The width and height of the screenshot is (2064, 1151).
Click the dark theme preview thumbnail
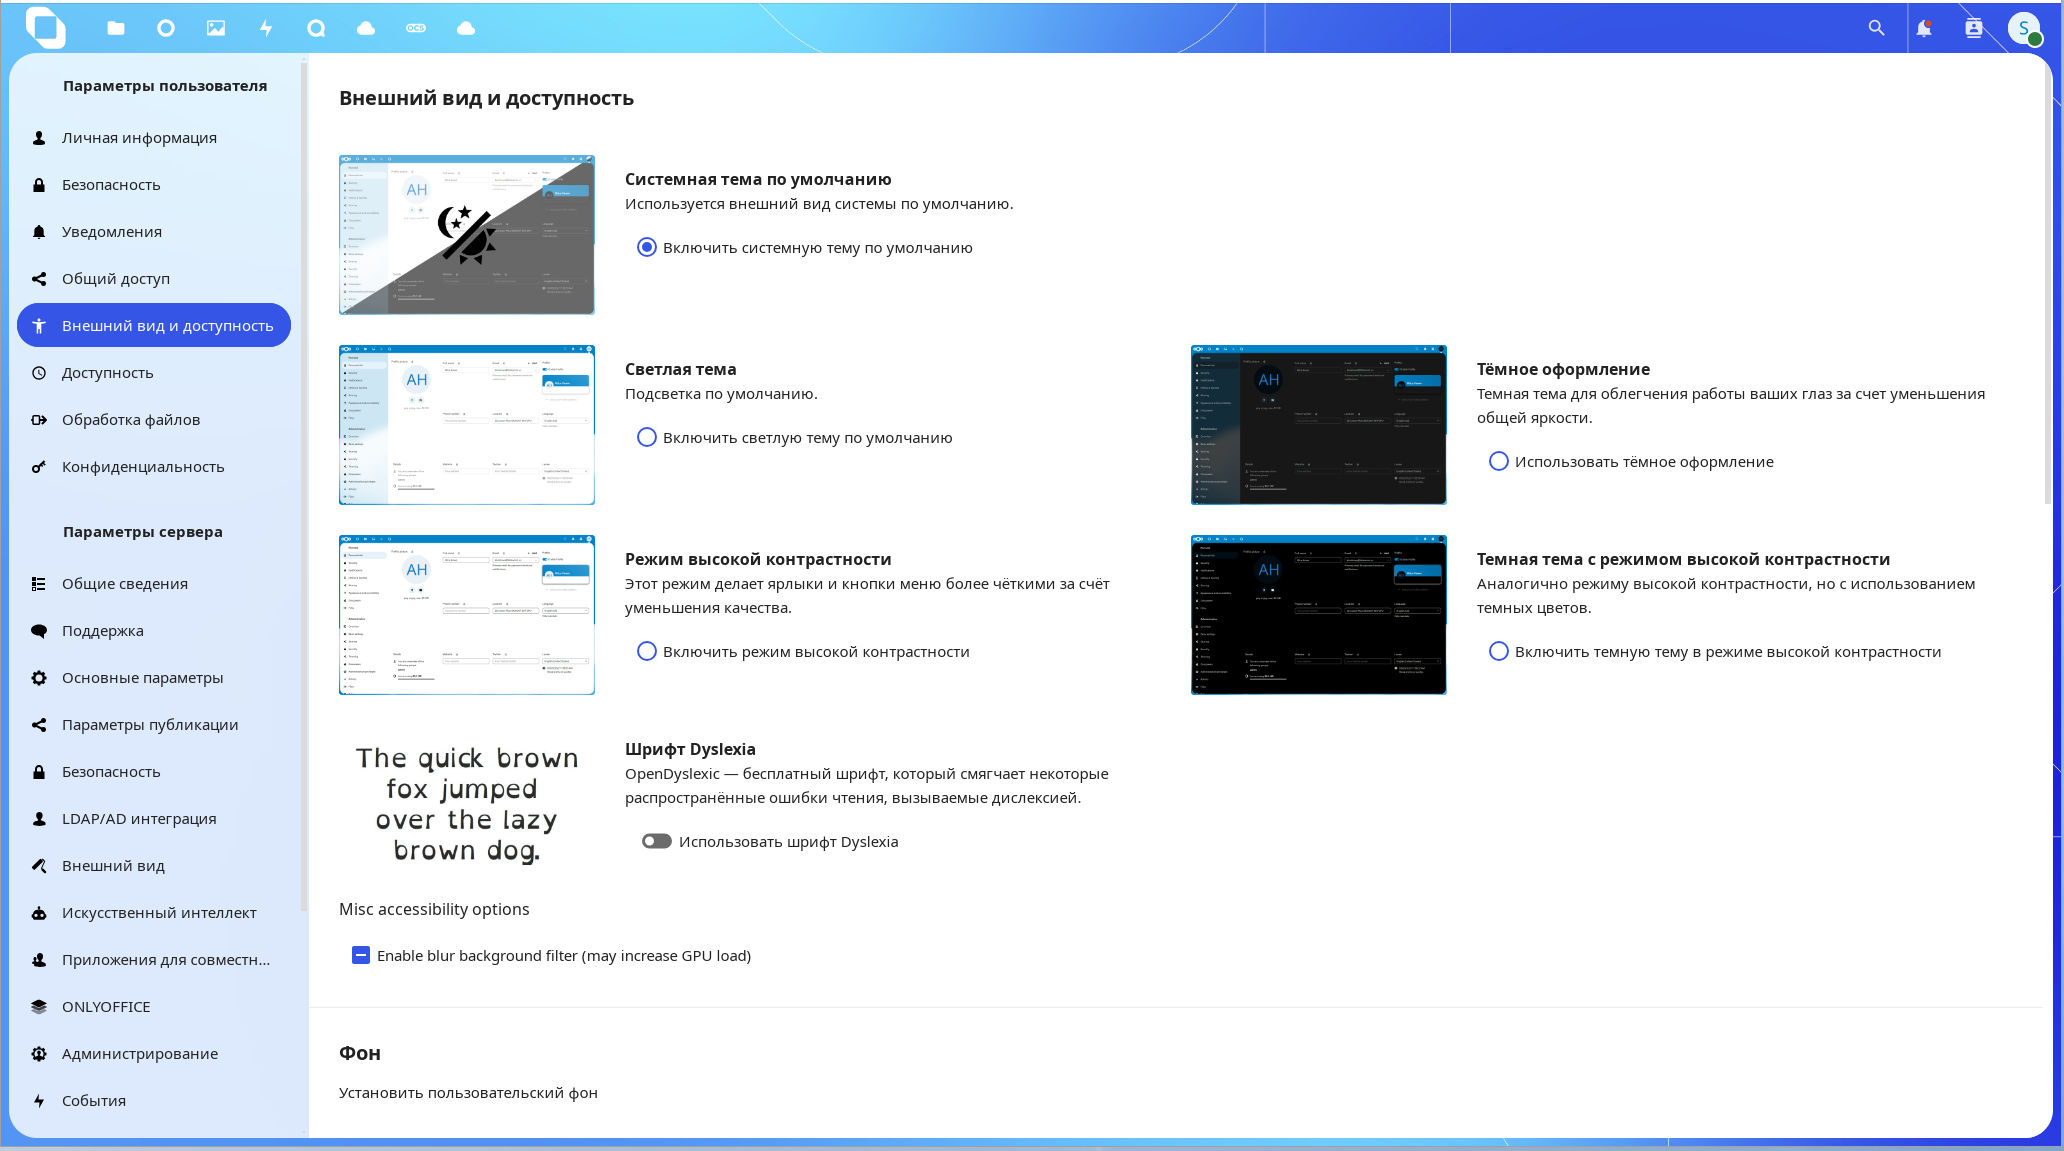pos(1318,425)
